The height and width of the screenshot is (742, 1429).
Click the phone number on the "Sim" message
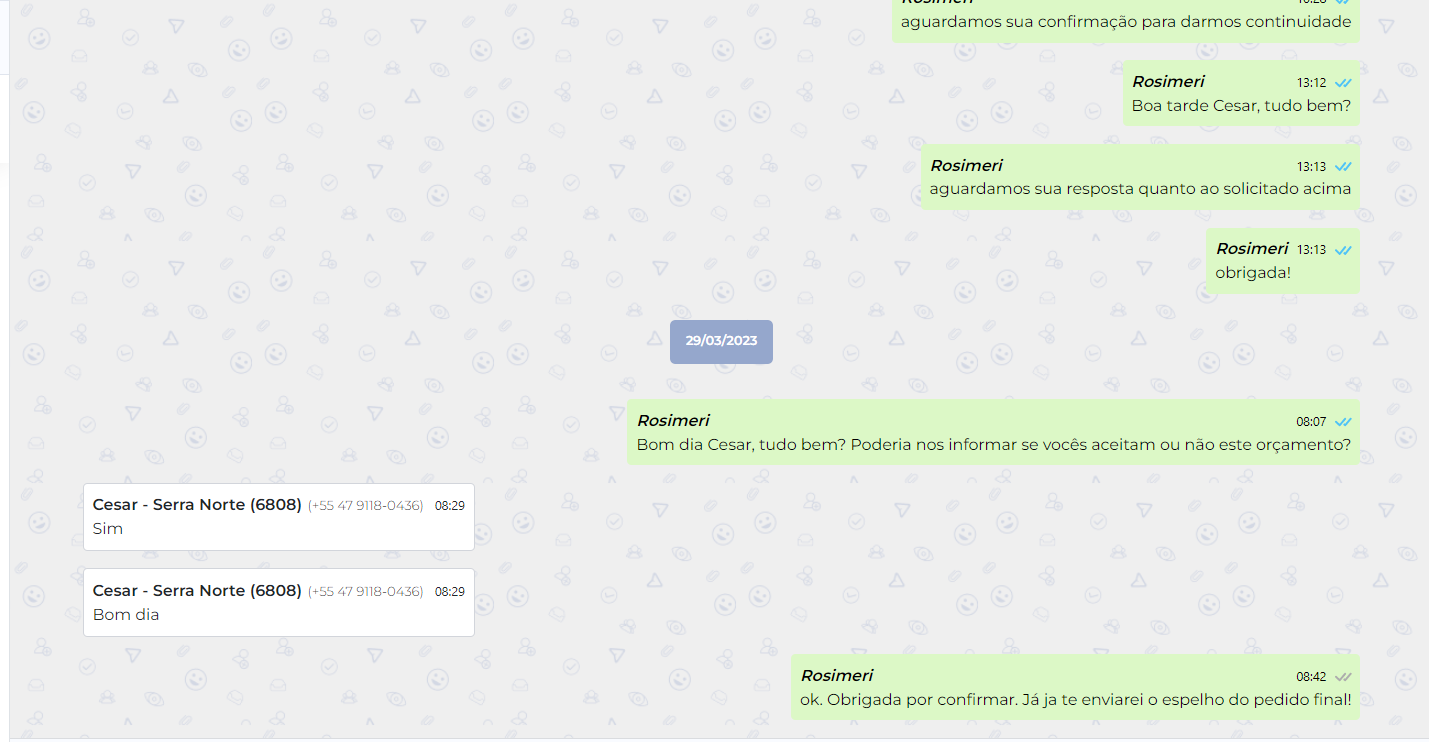[x=365, y=506]
